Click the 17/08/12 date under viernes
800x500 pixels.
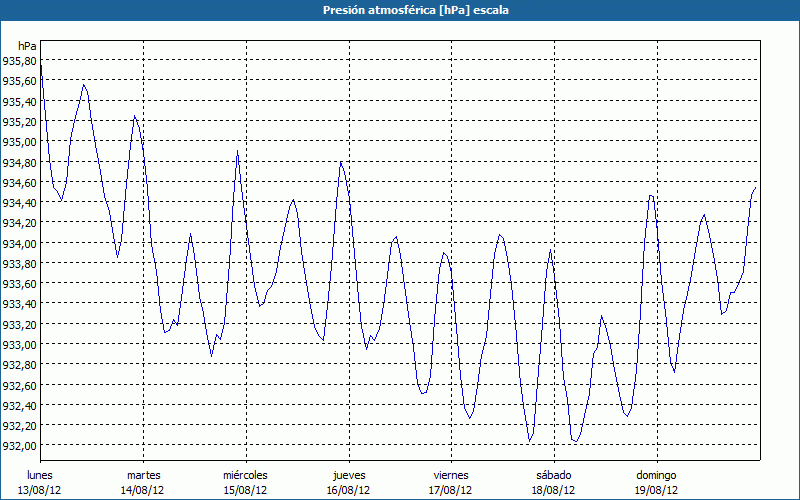(451, 490)
